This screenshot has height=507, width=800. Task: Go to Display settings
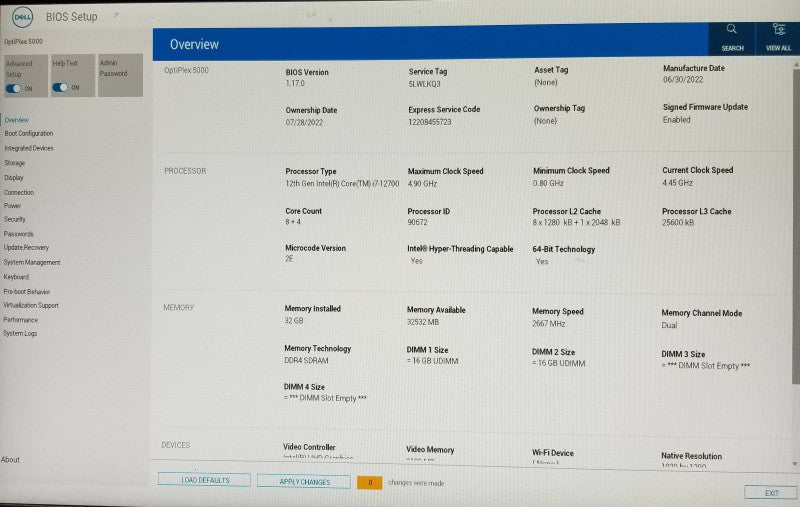pos(14,178)
